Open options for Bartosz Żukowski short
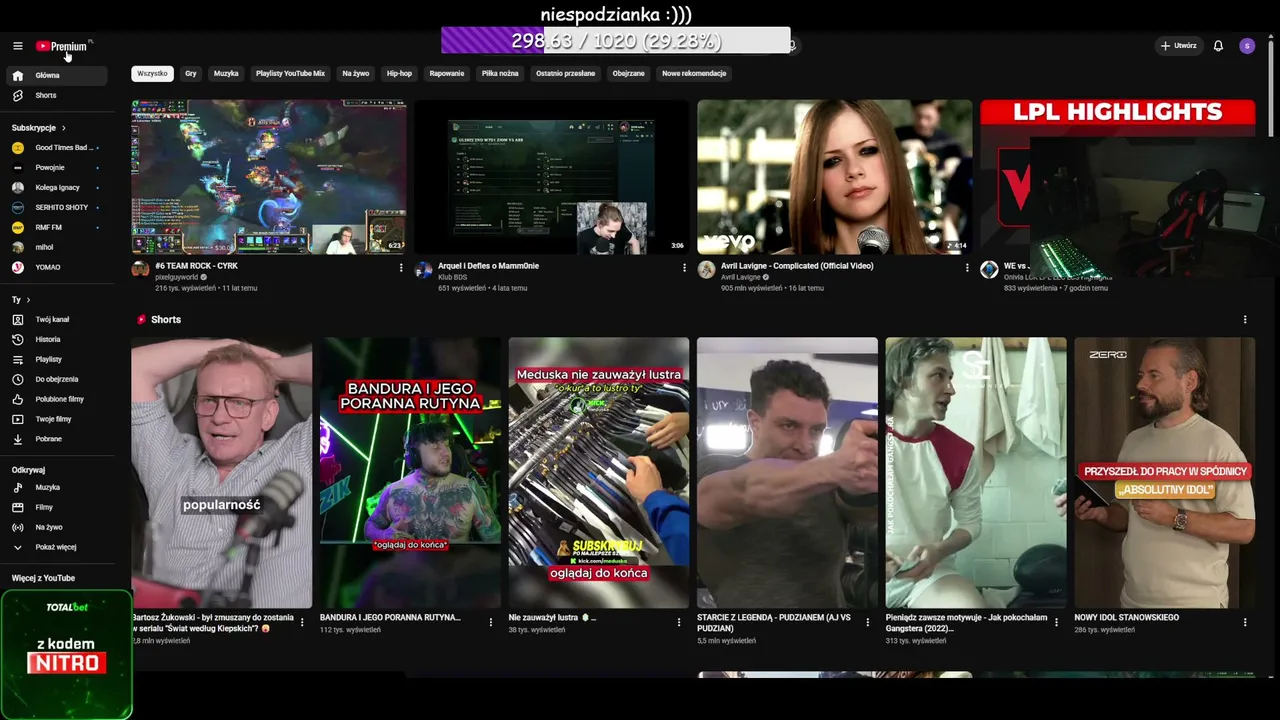 click(x=302, y=622)
